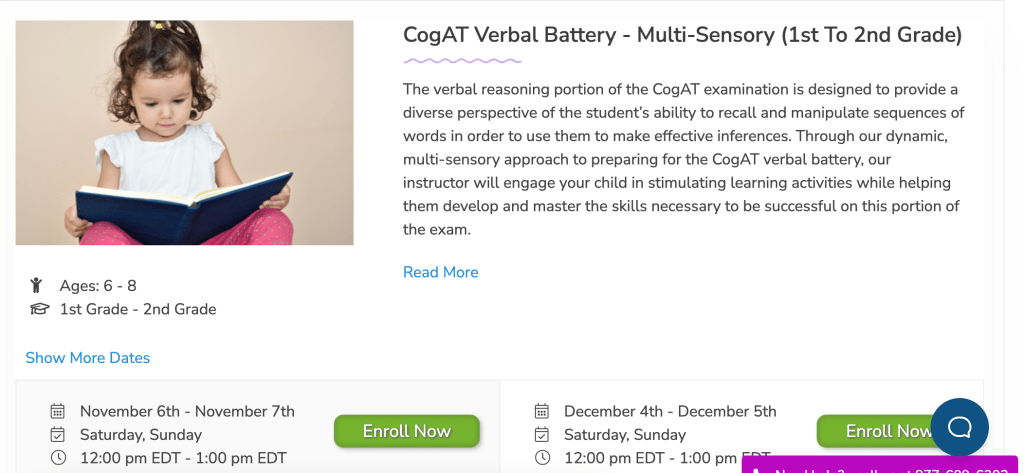Click the clock icon in the November session
This screenshot has height=473, width=1024.
tap(58, 458)
